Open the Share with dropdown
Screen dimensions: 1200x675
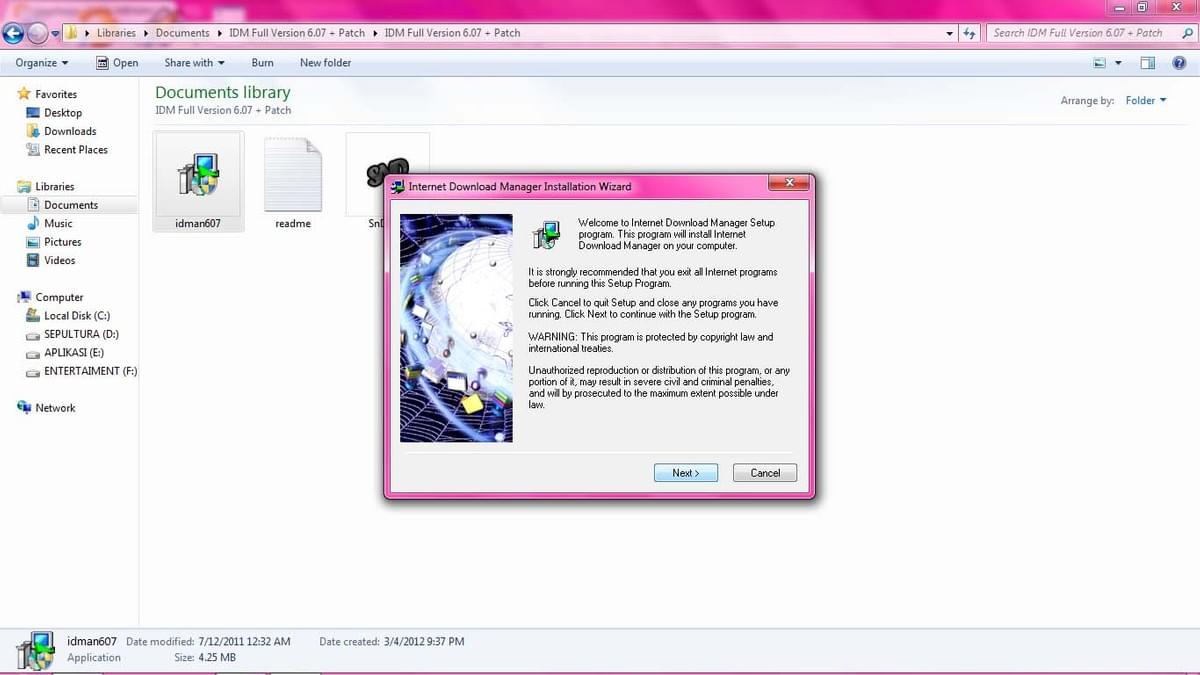(x=195, y=63)
